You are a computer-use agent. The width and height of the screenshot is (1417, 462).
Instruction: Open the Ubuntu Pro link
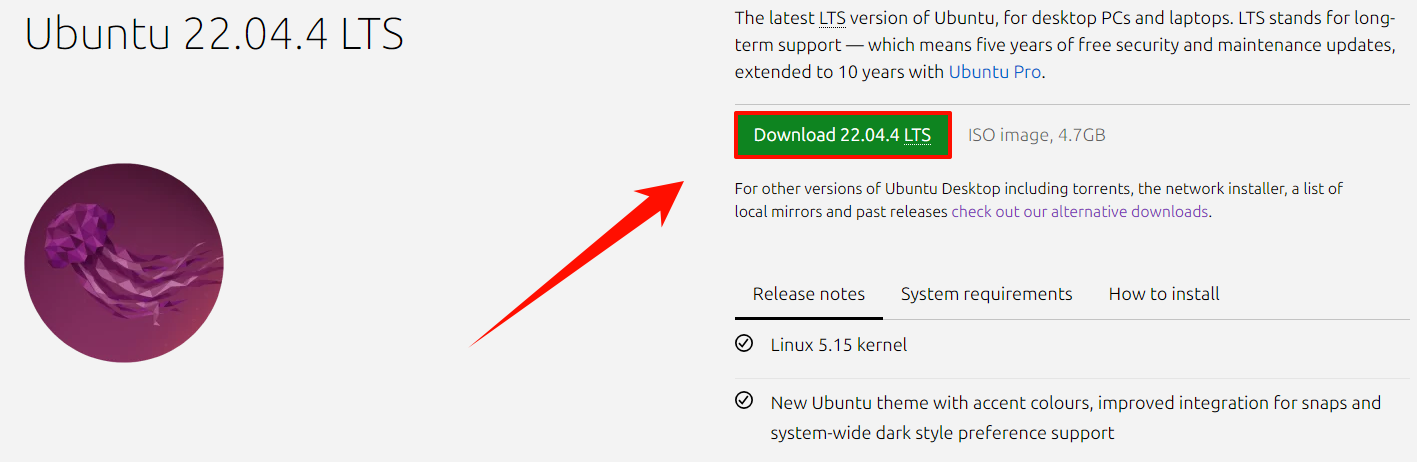pyautogui.click(x=995, y=72)
